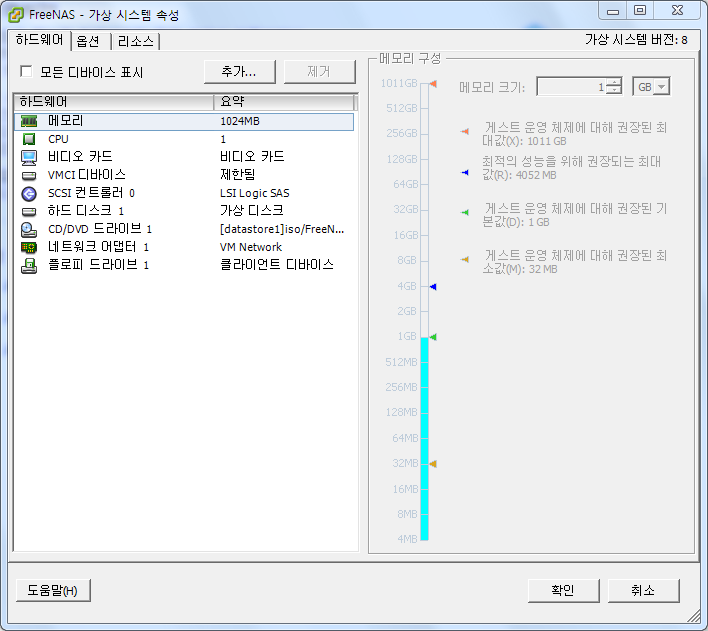Select the 하드 디스크 1 row label
The image size is (708, 631).
click(86, 211)
